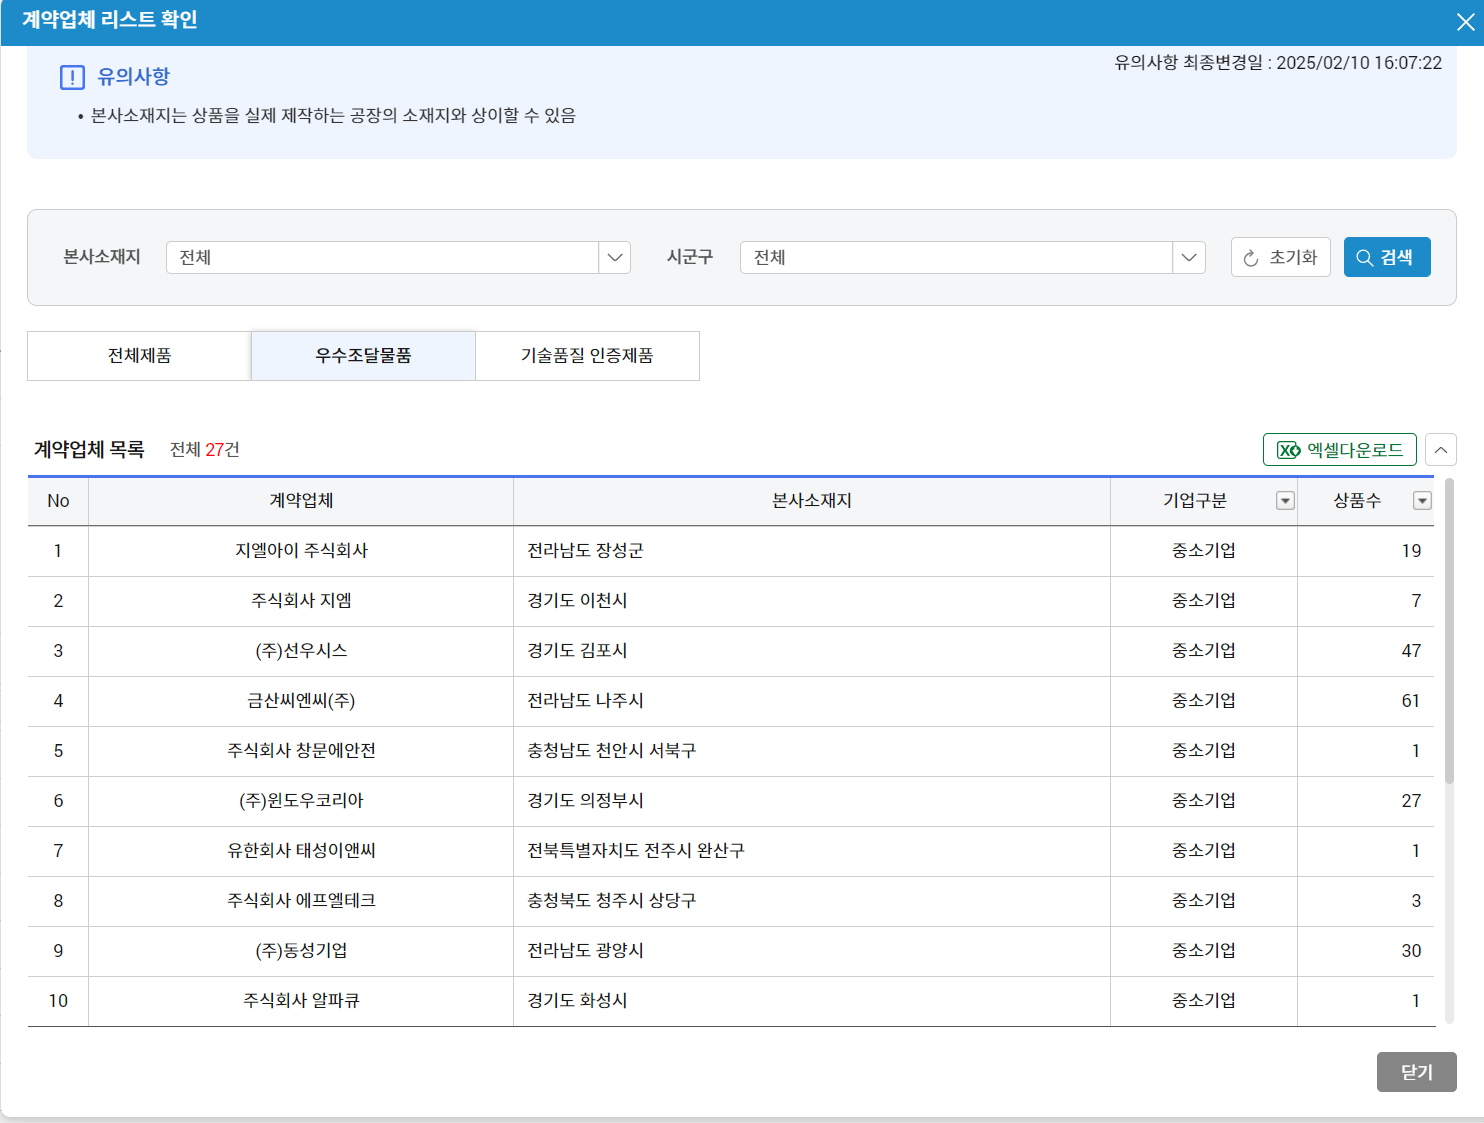Select the company 주식회사 에프엘테크
This screenshot has width=1484, height=1123.
coord(301,901)
